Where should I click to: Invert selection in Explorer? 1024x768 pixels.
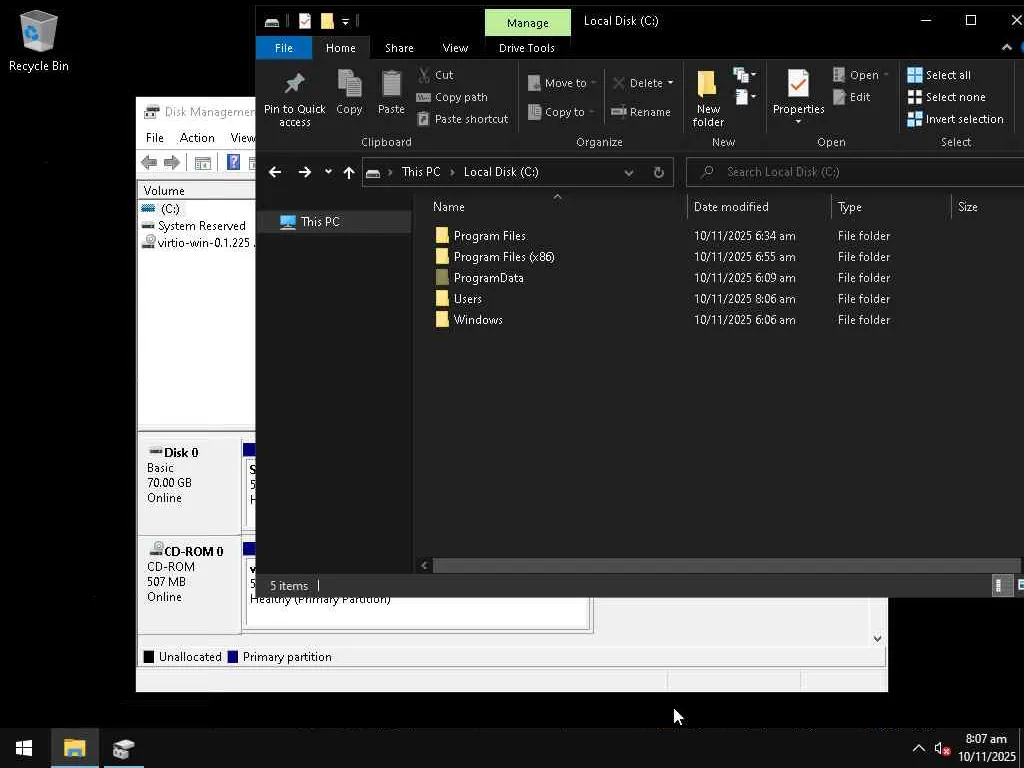[x=955, y=119]
